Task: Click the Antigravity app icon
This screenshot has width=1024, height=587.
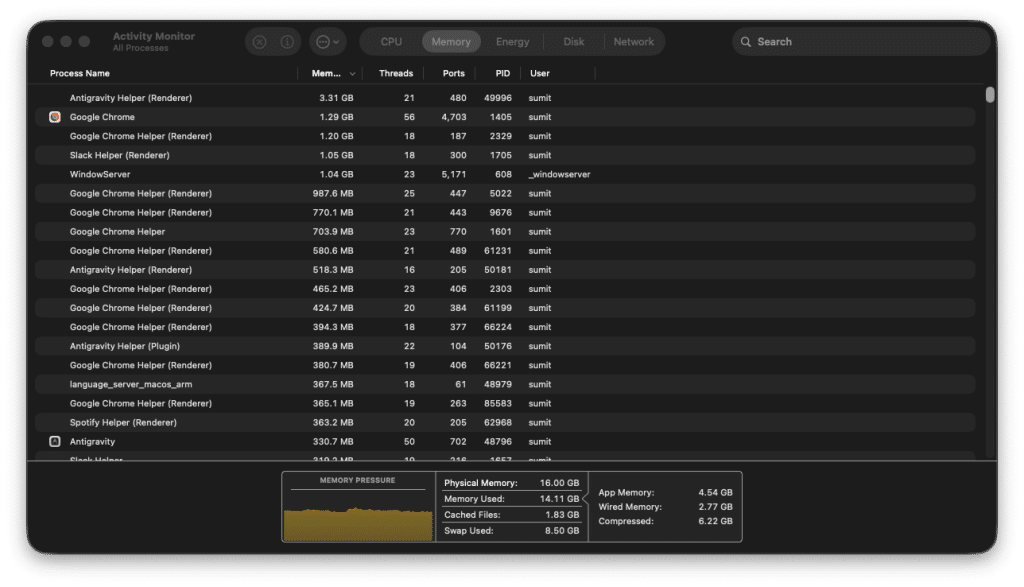Action: [x=55, y=441]
